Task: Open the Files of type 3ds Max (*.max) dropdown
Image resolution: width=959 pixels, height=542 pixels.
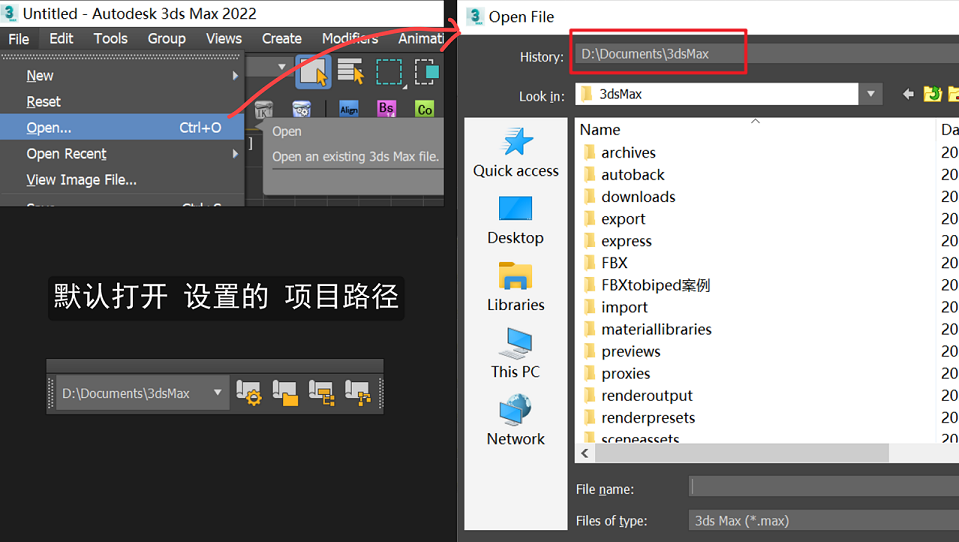Action: click(823, 521)
